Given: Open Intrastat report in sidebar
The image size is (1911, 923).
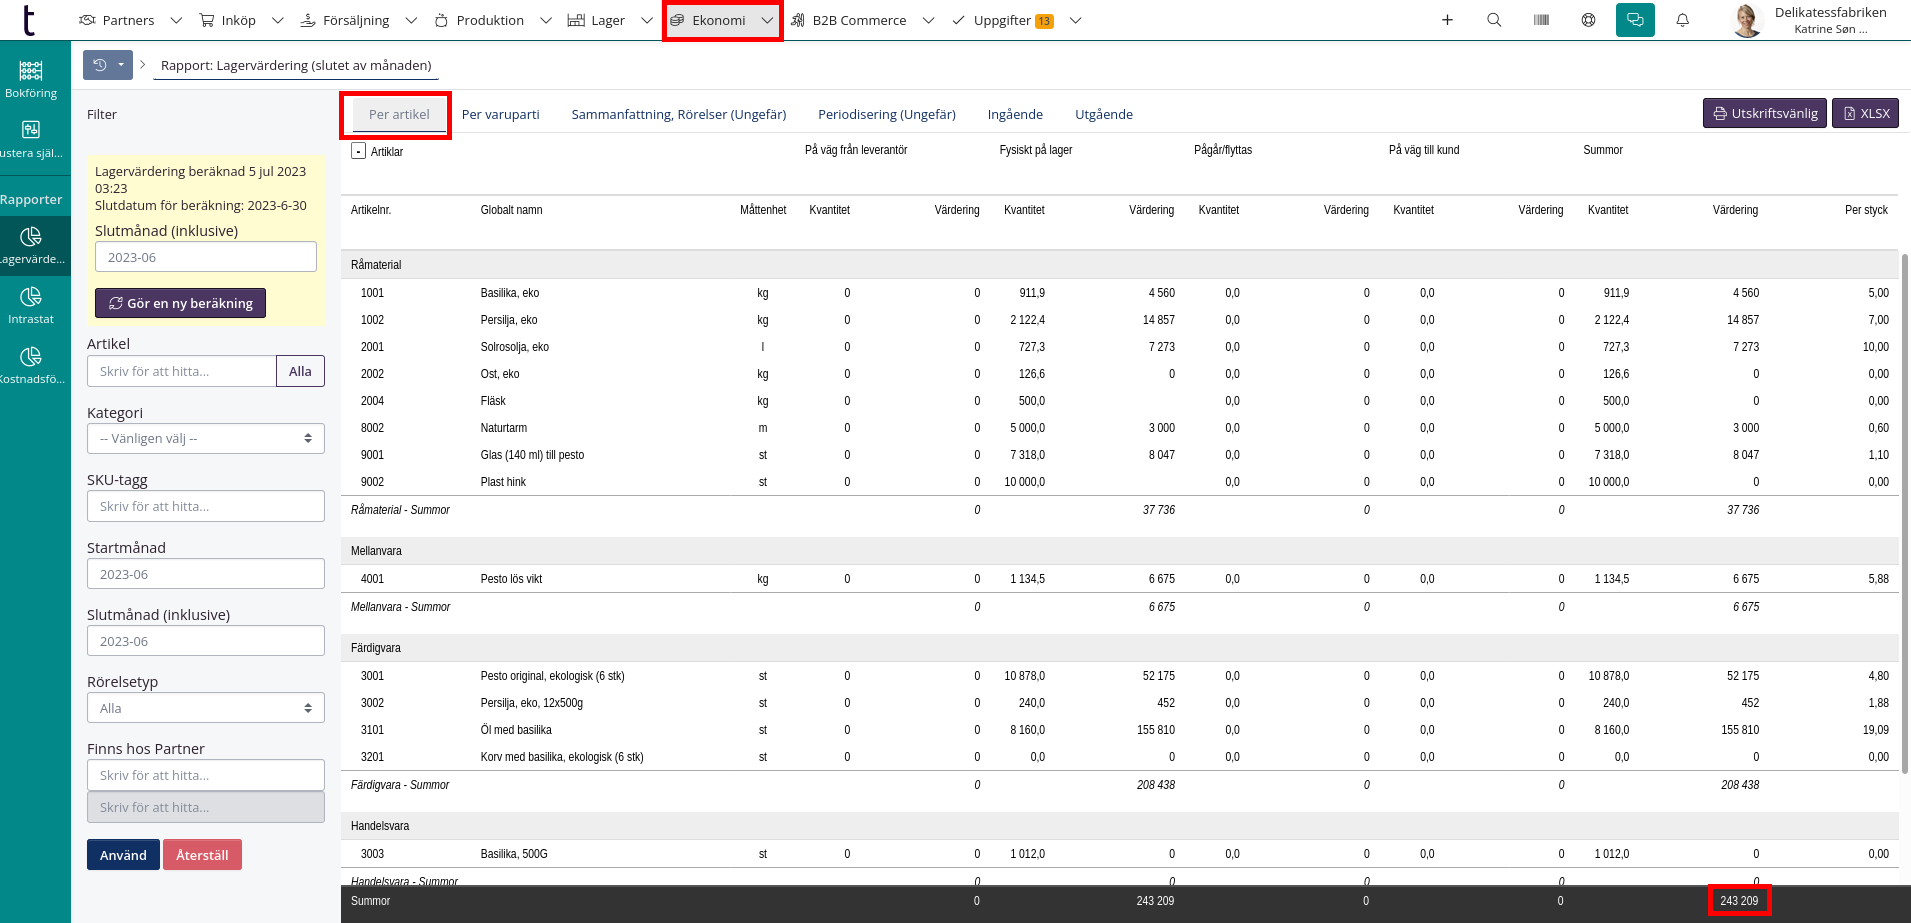Looking at the screenshot, I should [31, 305].
